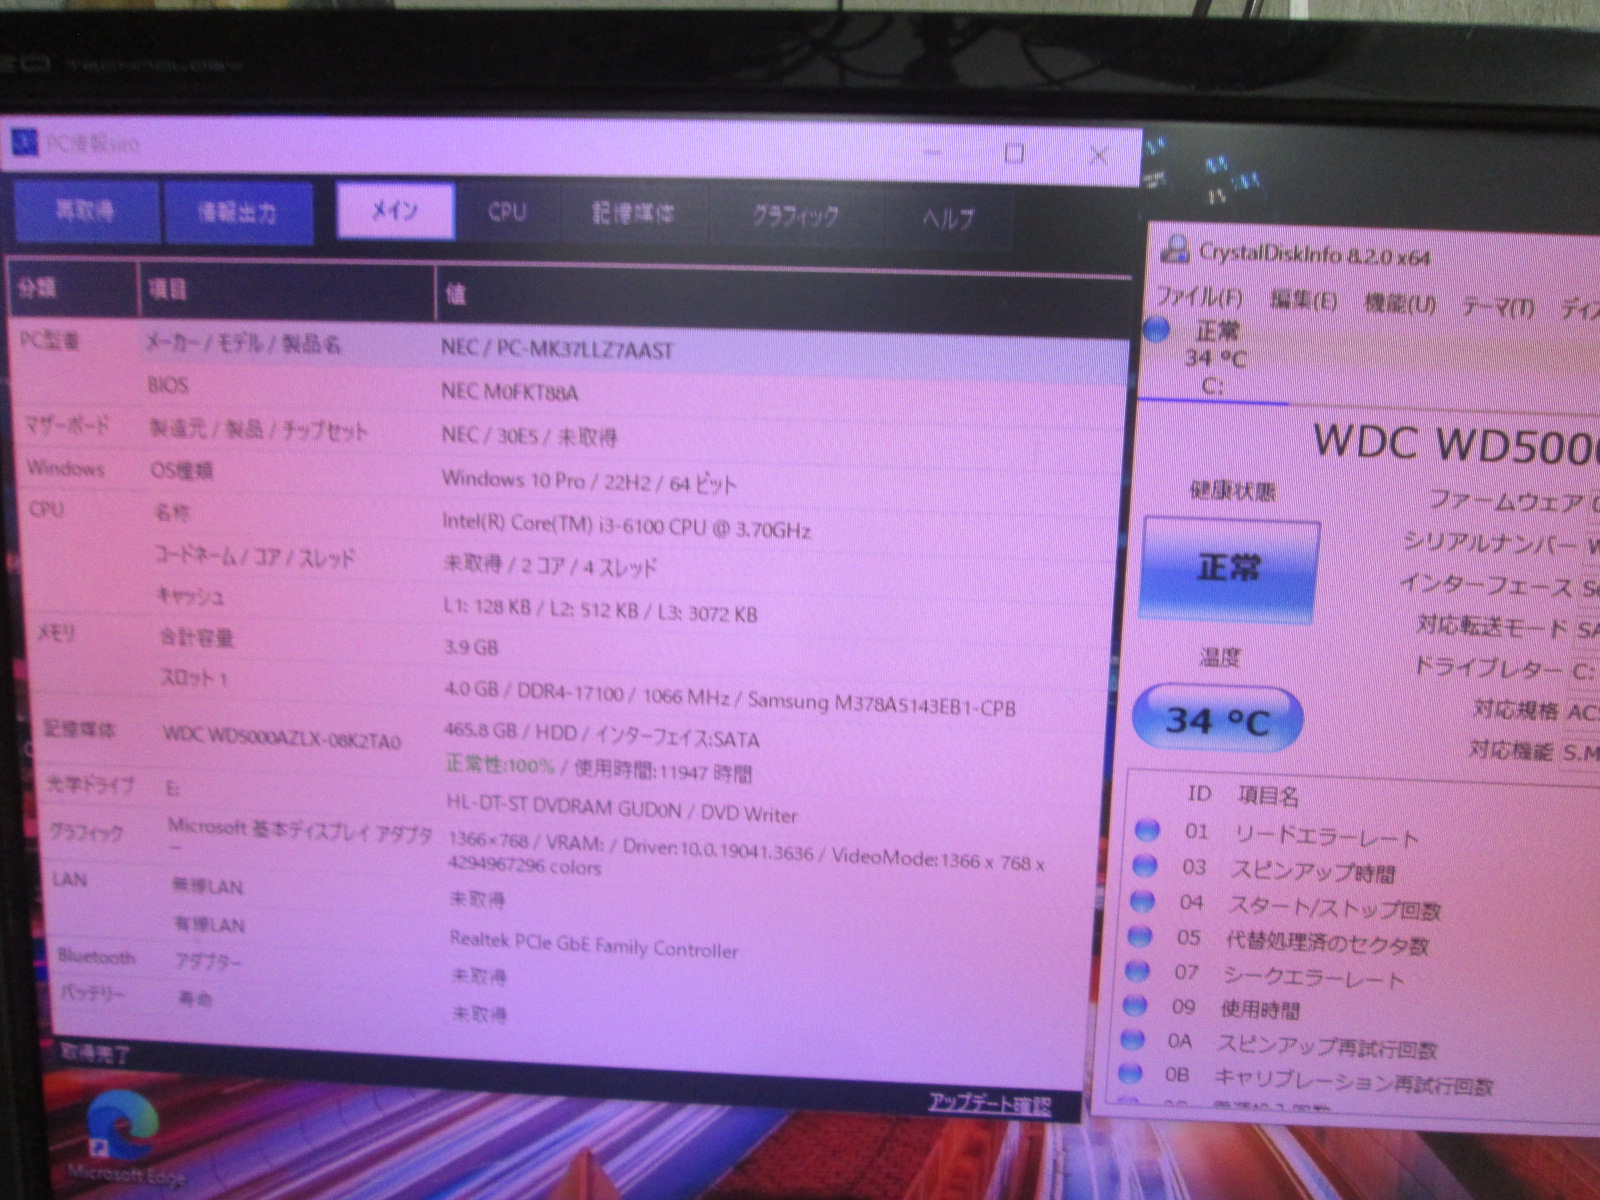Viewport: 1600px width, 1200px height.
Task: Click the 取得完了 status bar text
Action: pyautogui.click(x=95, y=1052)
